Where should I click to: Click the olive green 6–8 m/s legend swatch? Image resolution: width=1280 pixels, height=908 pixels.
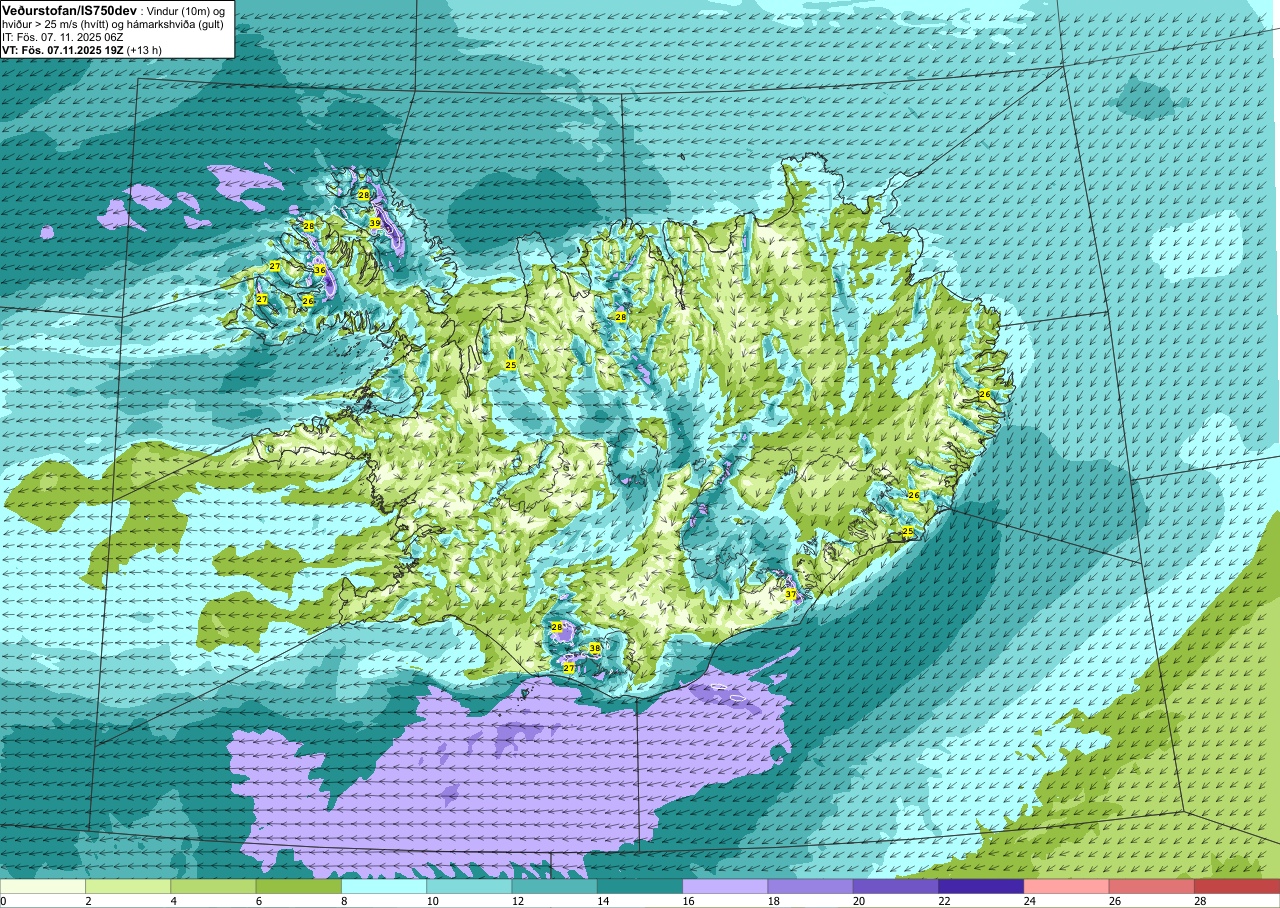pyautogui.click(x=299, y=886)
